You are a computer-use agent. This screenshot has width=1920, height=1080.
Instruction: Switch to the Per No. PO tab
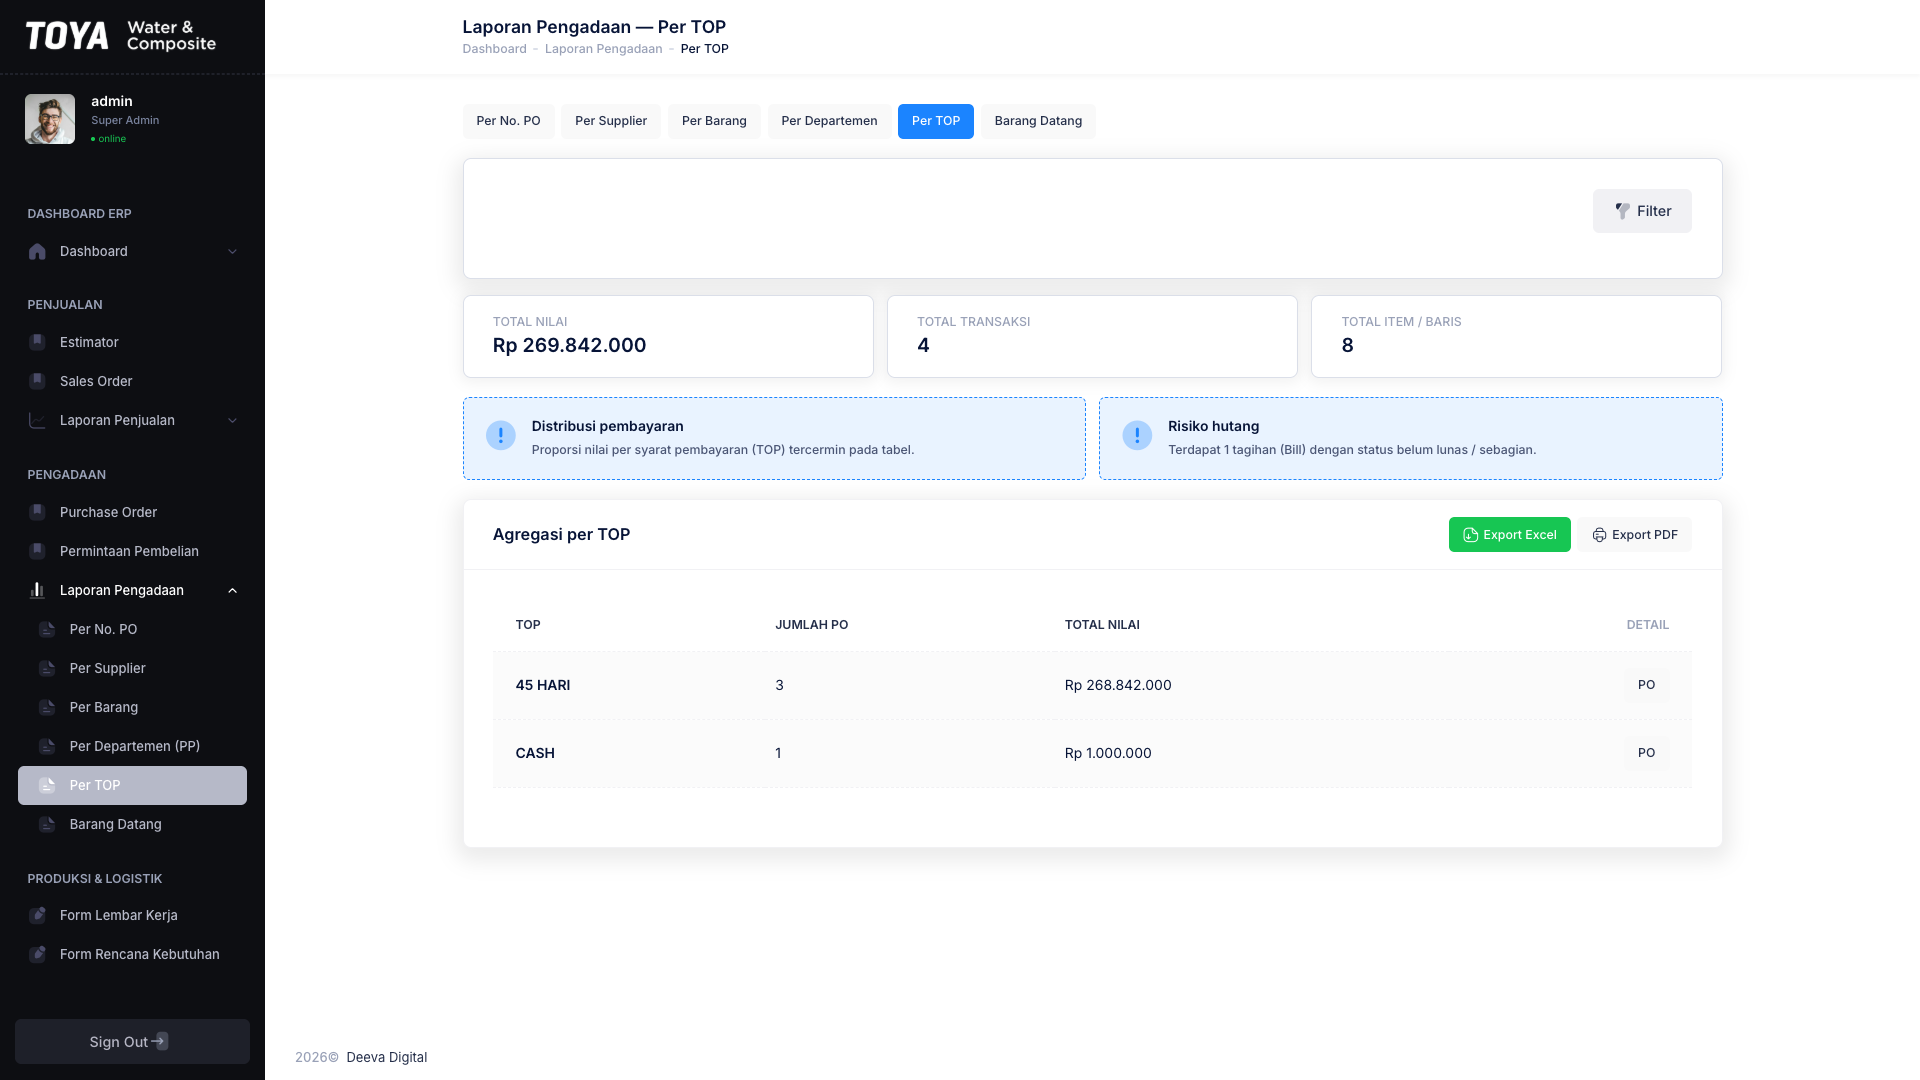coord(508,121)
